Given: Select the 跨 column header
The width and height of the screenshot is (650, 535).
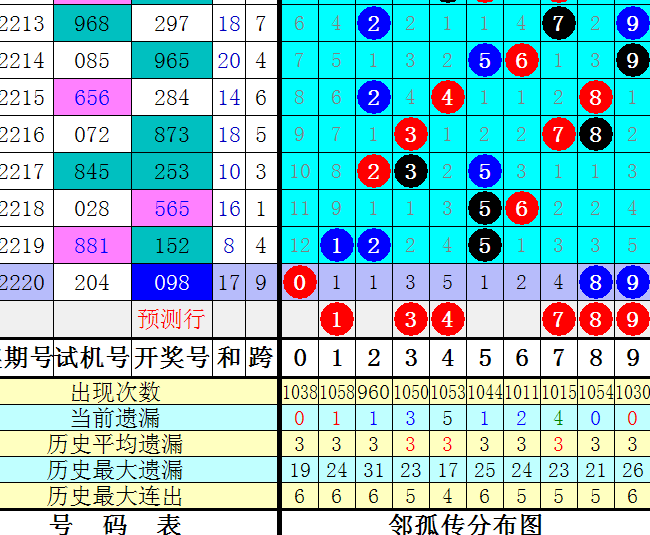Looking at the screenshot, I should click(261, 358).
